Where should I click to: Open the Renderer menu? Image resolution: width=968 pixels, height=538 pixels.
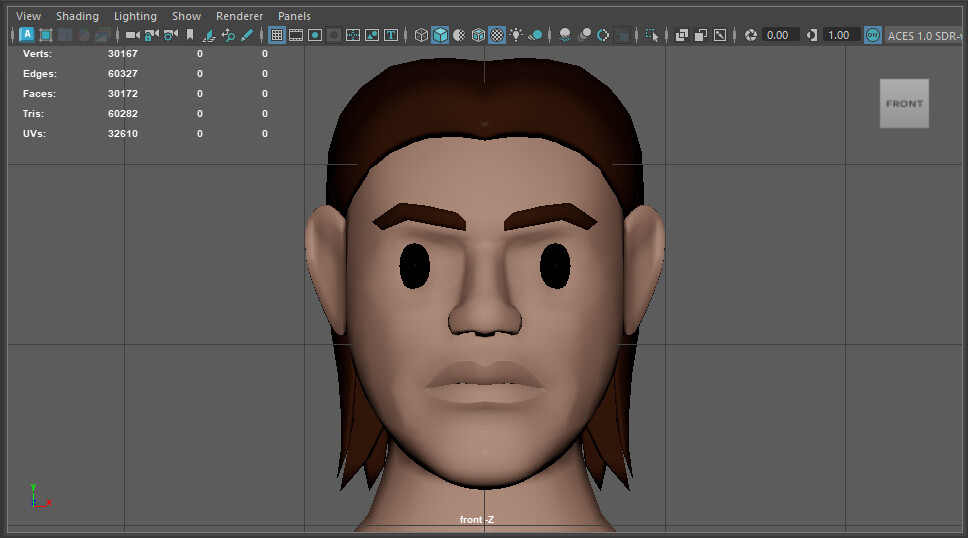point(239,16)
